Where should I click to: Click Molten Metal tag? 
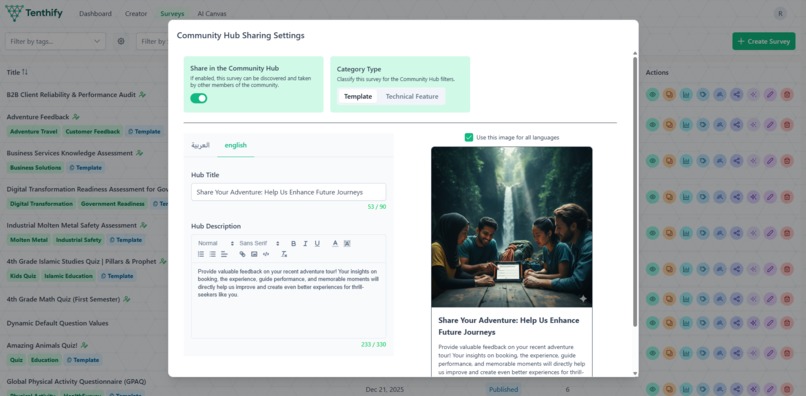[29, 240]
